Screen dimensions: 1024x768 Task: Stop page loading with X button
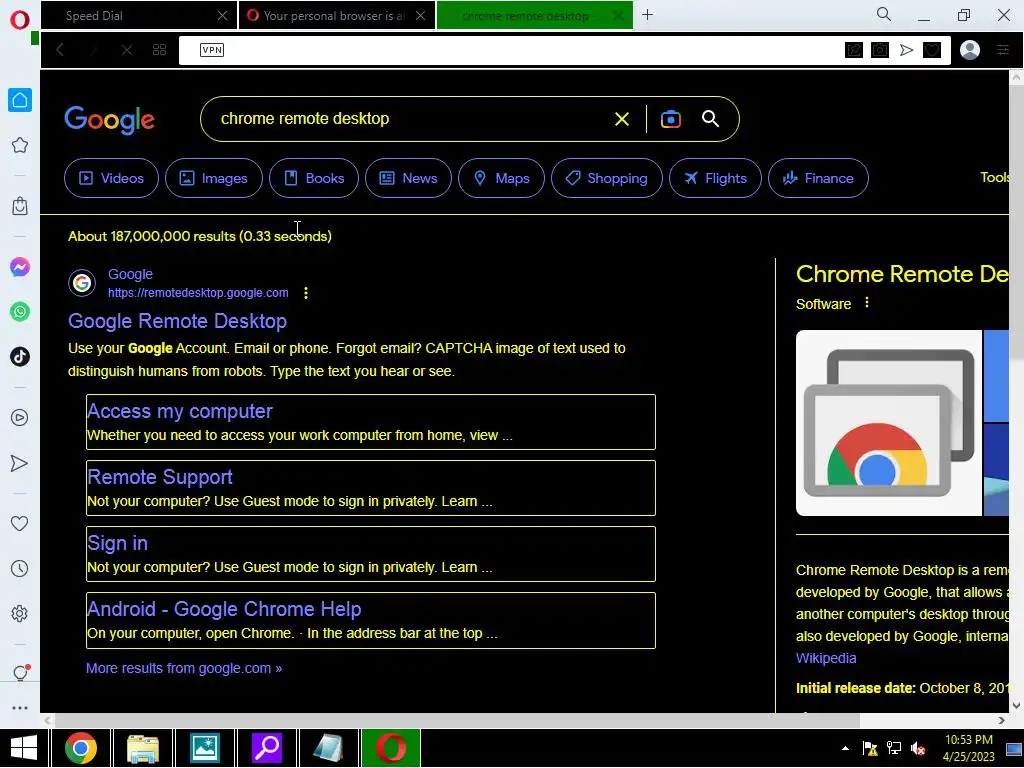pyautogui.click(x=127, y=50)
